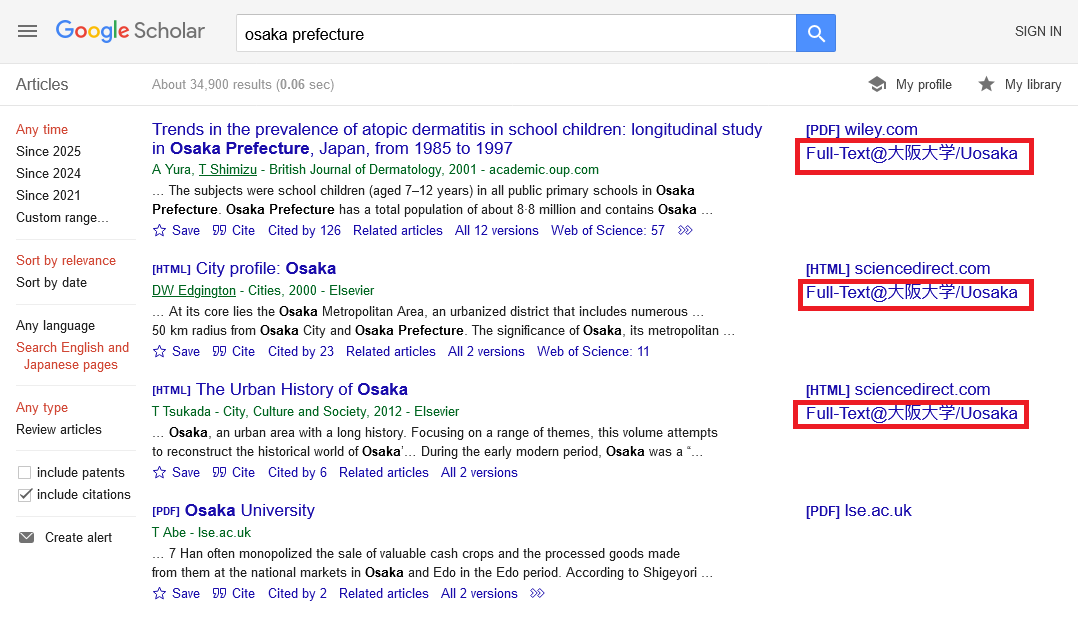Select Search English and Japanese pages
Image resolution: width=1078 pixels, height=626 pixels.
tap(72, 356)
